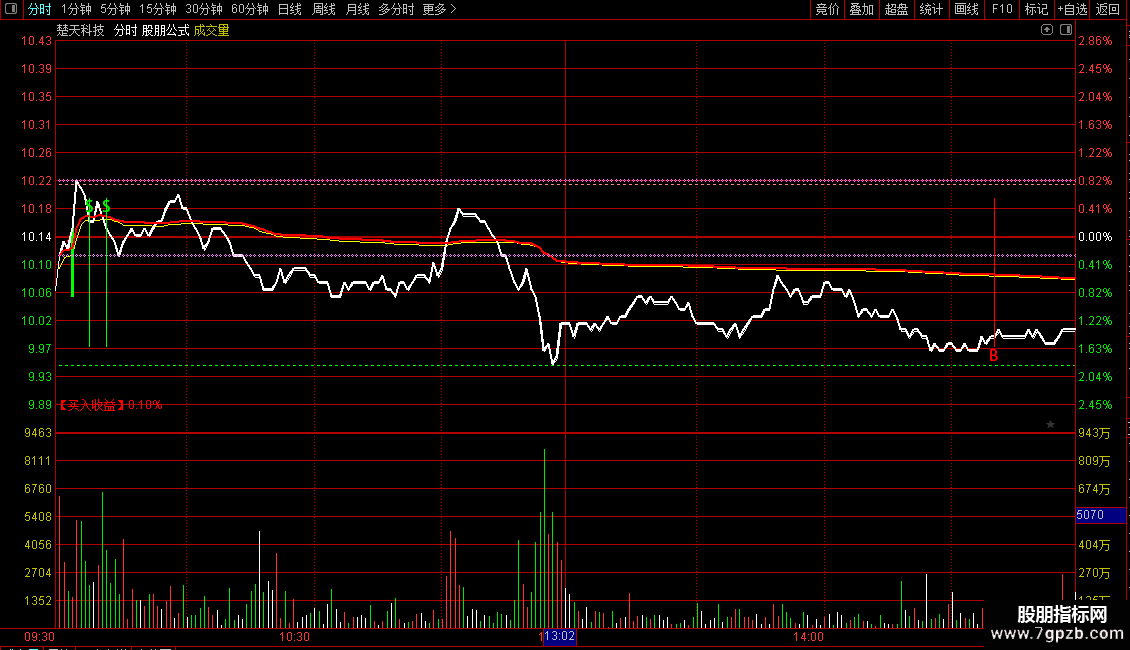Click the blue 5070 volume value box

(x=1100, y=515)
